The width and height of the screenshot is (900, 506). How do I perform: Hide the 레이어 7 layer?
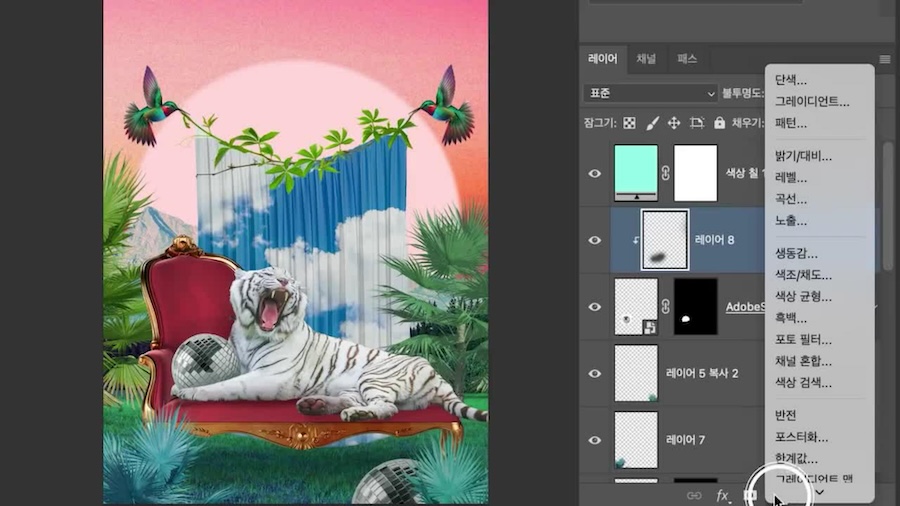[x=595, y=439]
